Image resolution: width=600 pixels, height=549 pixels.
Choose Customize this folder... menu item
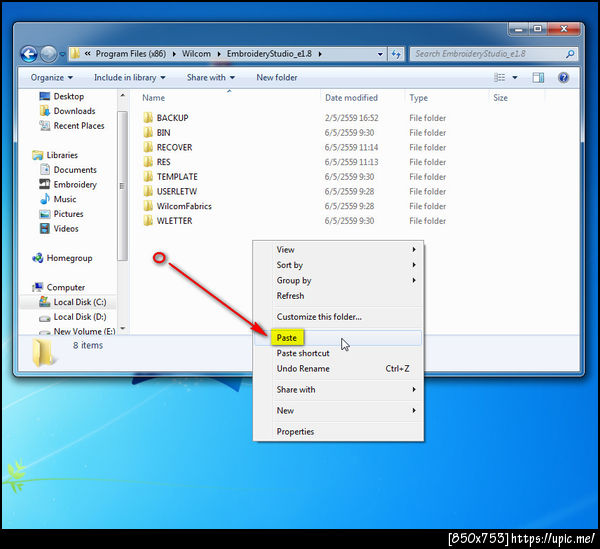(338, 317)
